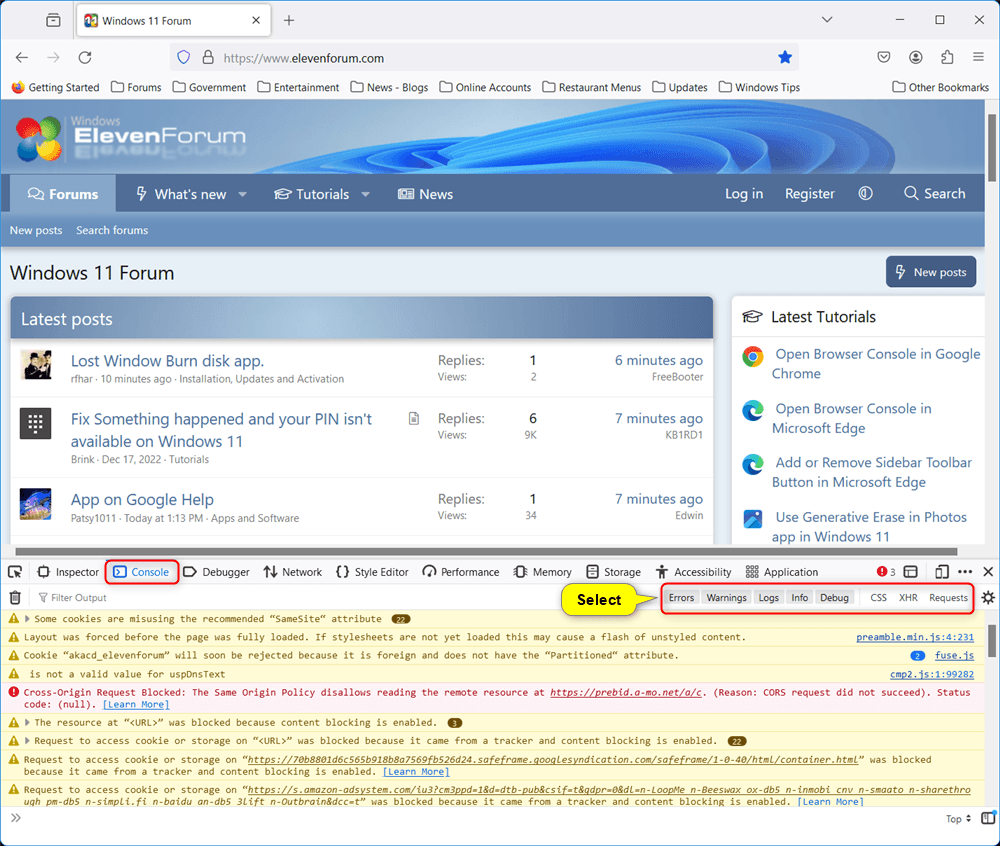Click the URL address bar
This screenshot has width=1000, height=846.
click(x=485, y=58)
